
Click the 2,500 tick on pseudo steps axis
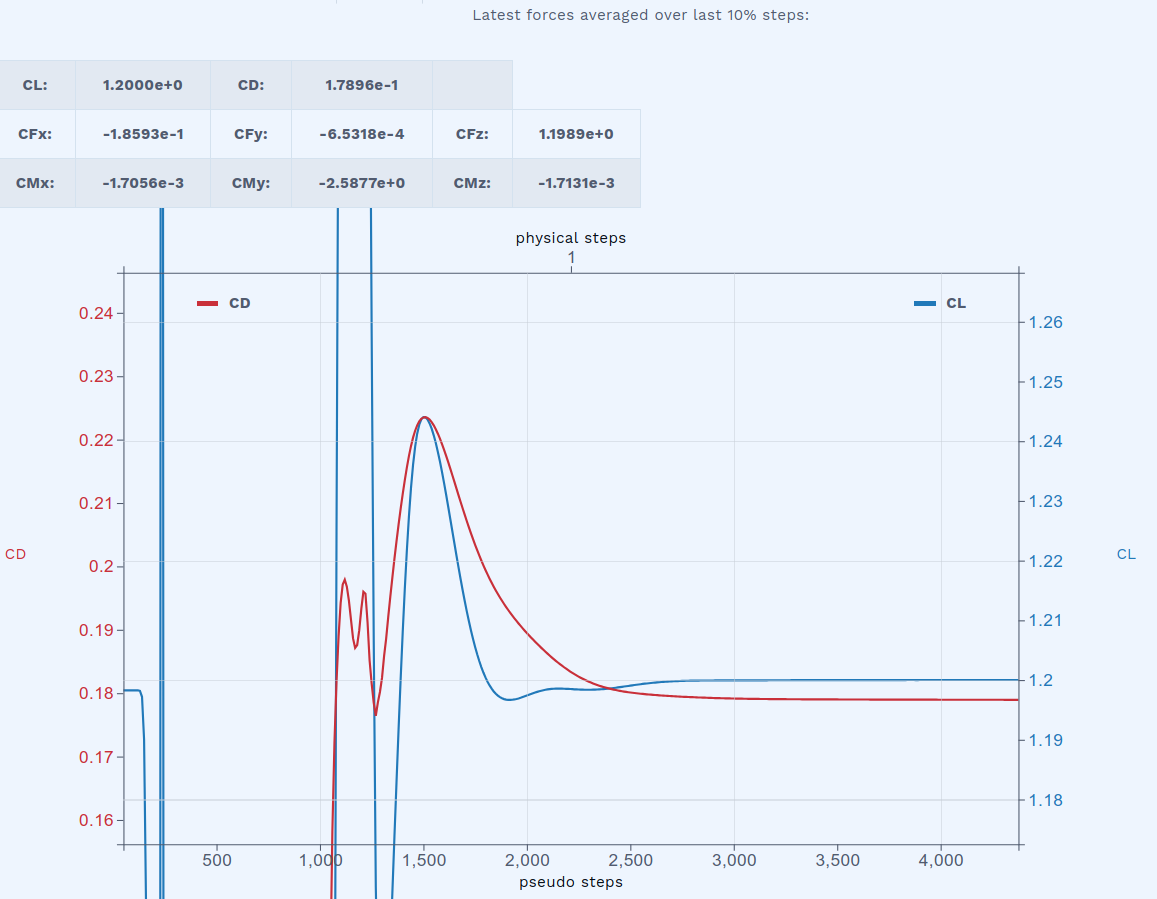631,861
